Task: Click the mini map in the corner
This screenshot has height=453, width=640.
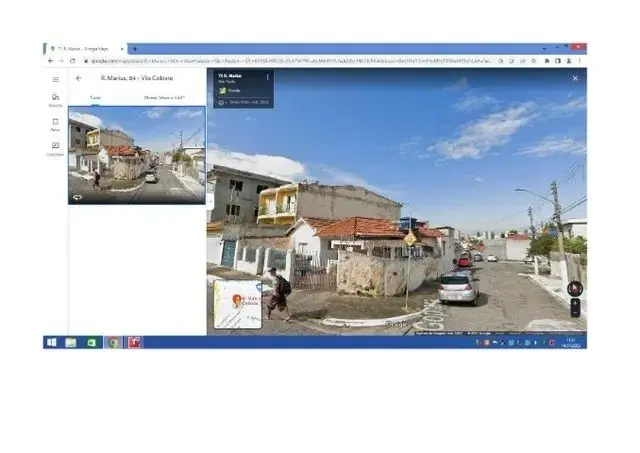Action: click(x=237, y=304)
